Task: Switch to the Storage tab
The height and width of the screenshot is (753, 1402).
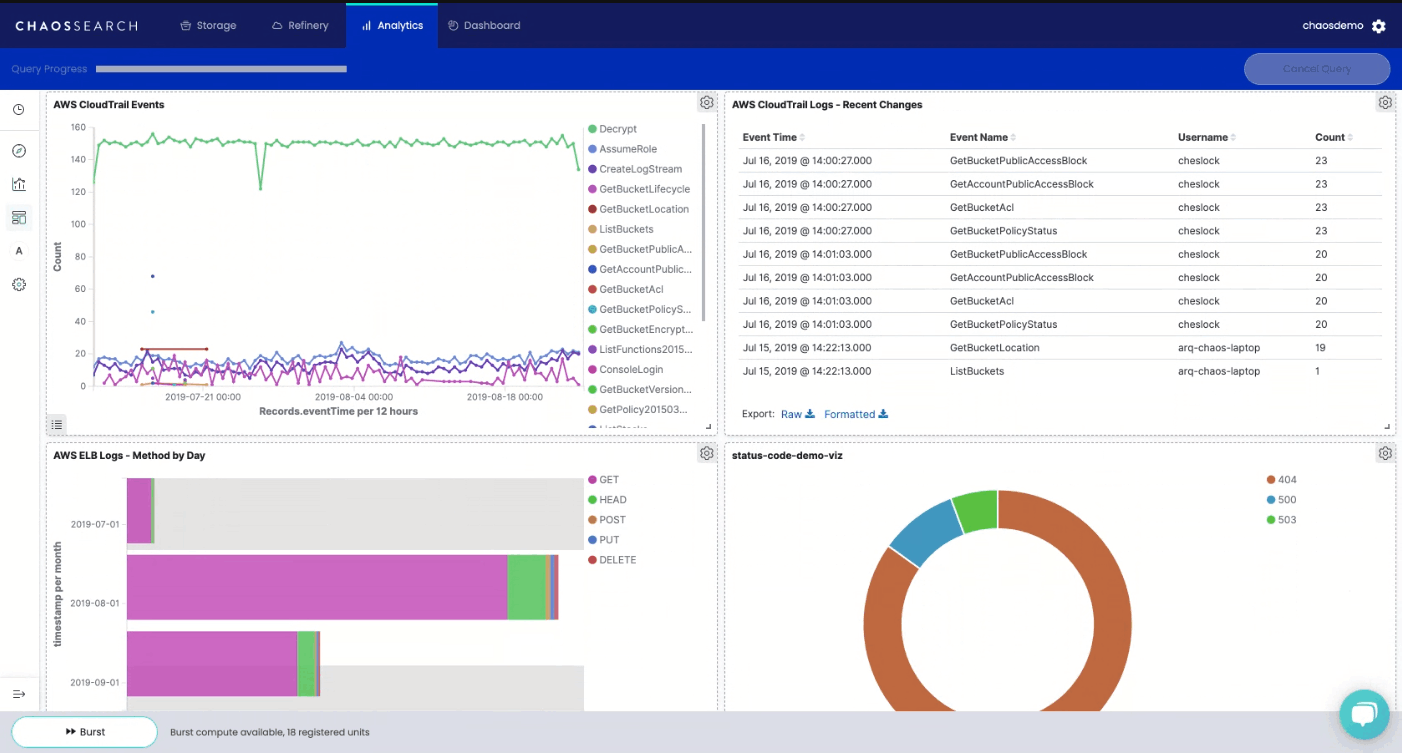Action: 208,25
